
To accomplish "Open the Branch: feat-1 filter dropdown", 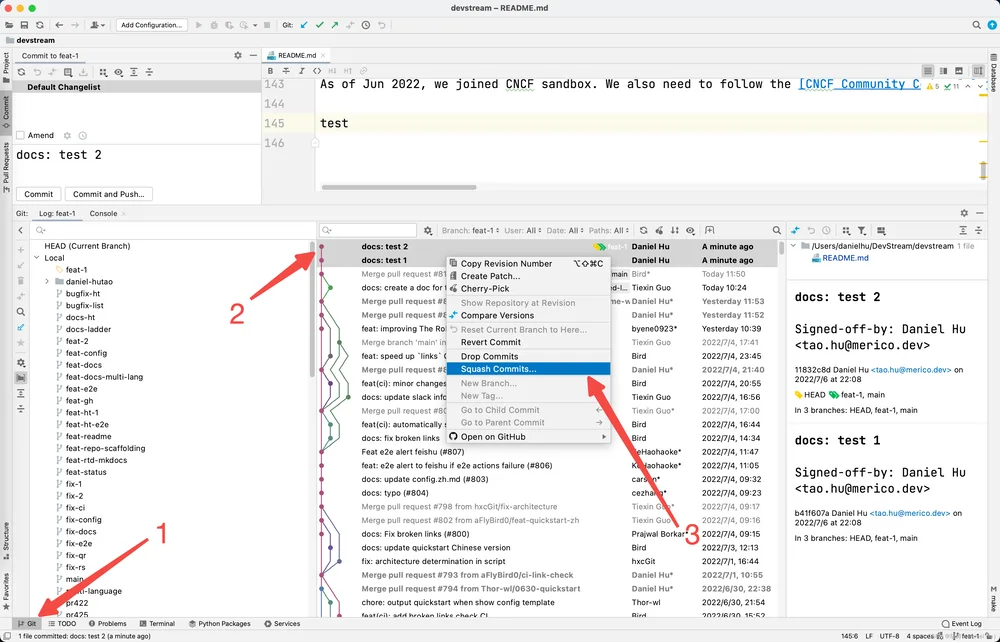I will pos(471,230).
